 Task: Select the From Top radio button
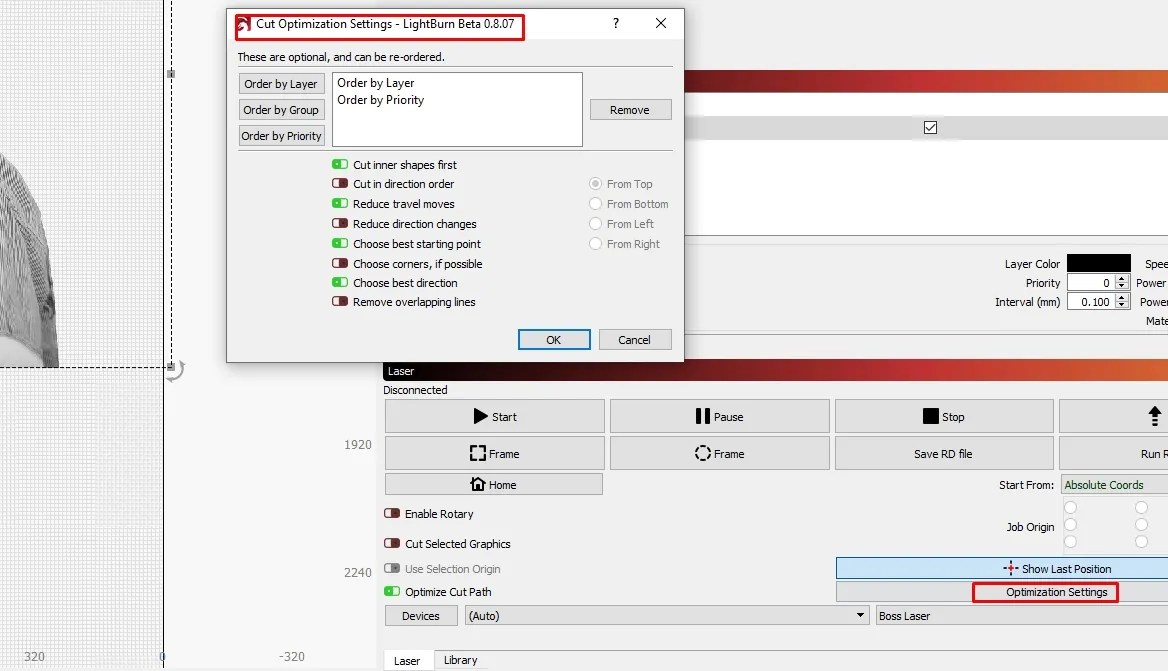click(x=595, y=183)
